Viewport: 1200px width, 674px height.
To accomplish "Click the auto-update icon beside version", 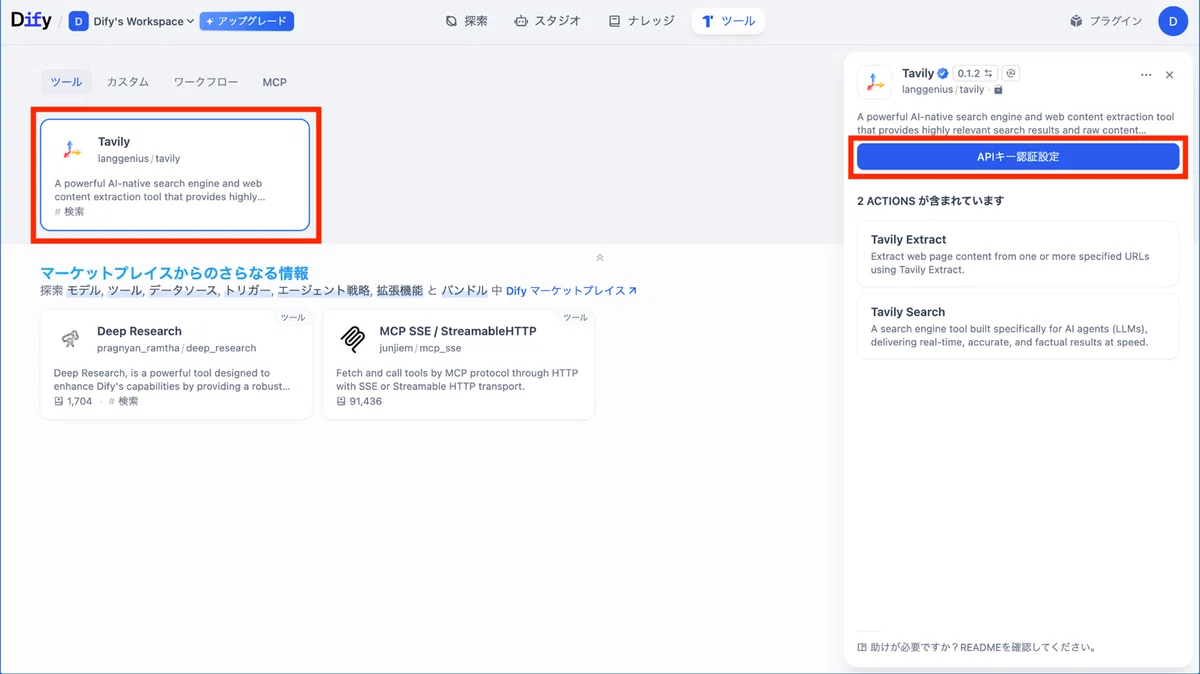I will click(x=1011, y=73).
